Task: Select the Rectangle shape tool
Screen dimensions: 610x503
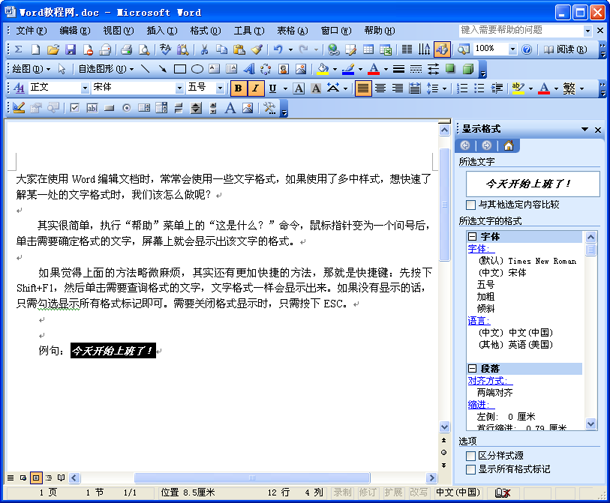Action: coord(180,69)
